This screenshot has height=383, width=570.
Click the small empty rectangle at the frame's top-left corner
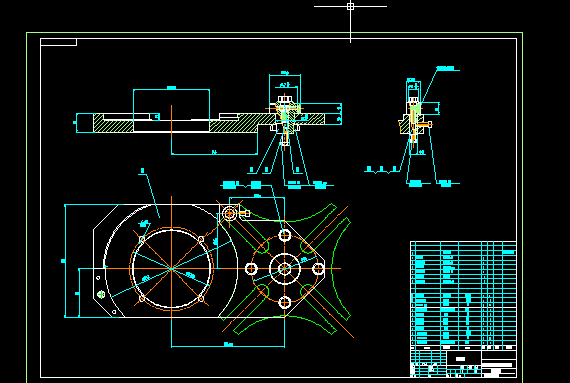pyautogui.click(x=59, y=42)
